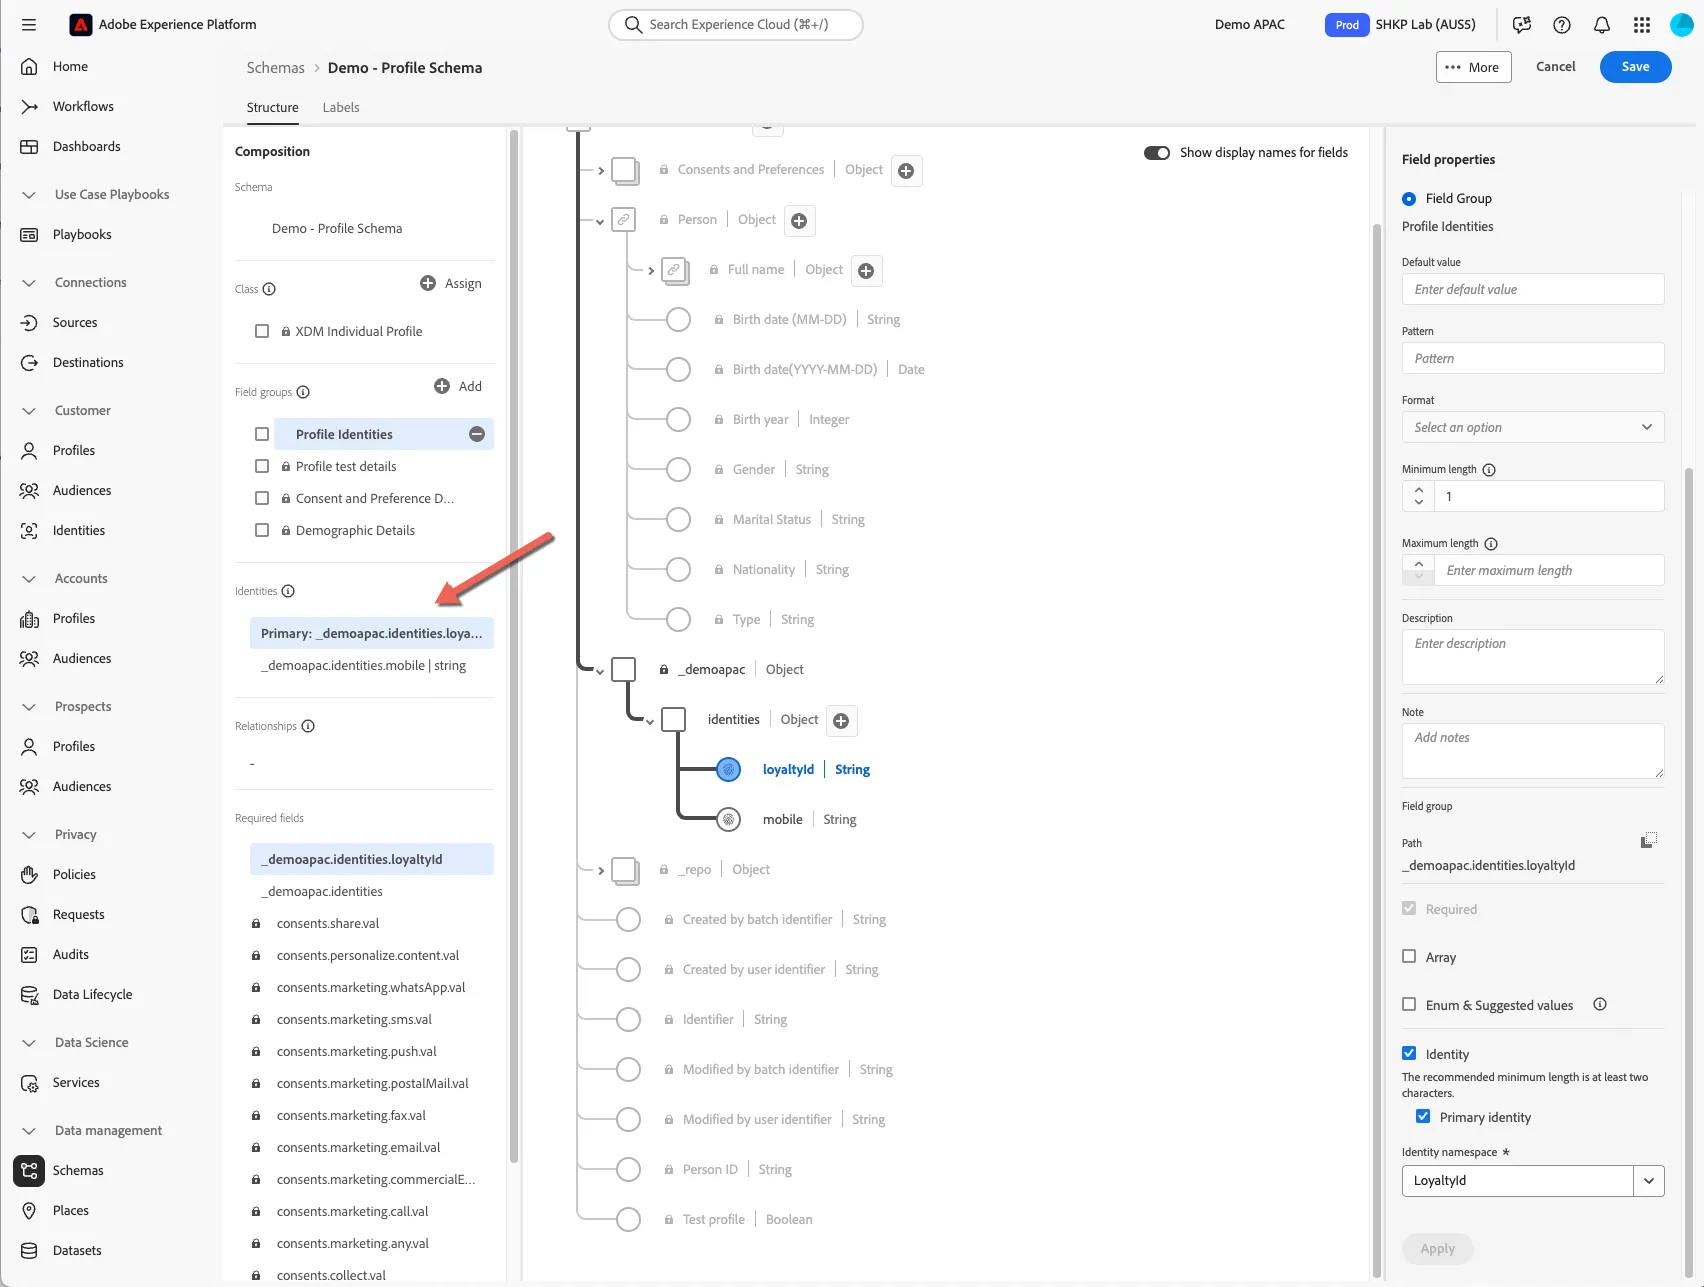The image size is (1704, 1287).
Task: Uncheck the Identity checkbox
Action: click(1409, 1054)
